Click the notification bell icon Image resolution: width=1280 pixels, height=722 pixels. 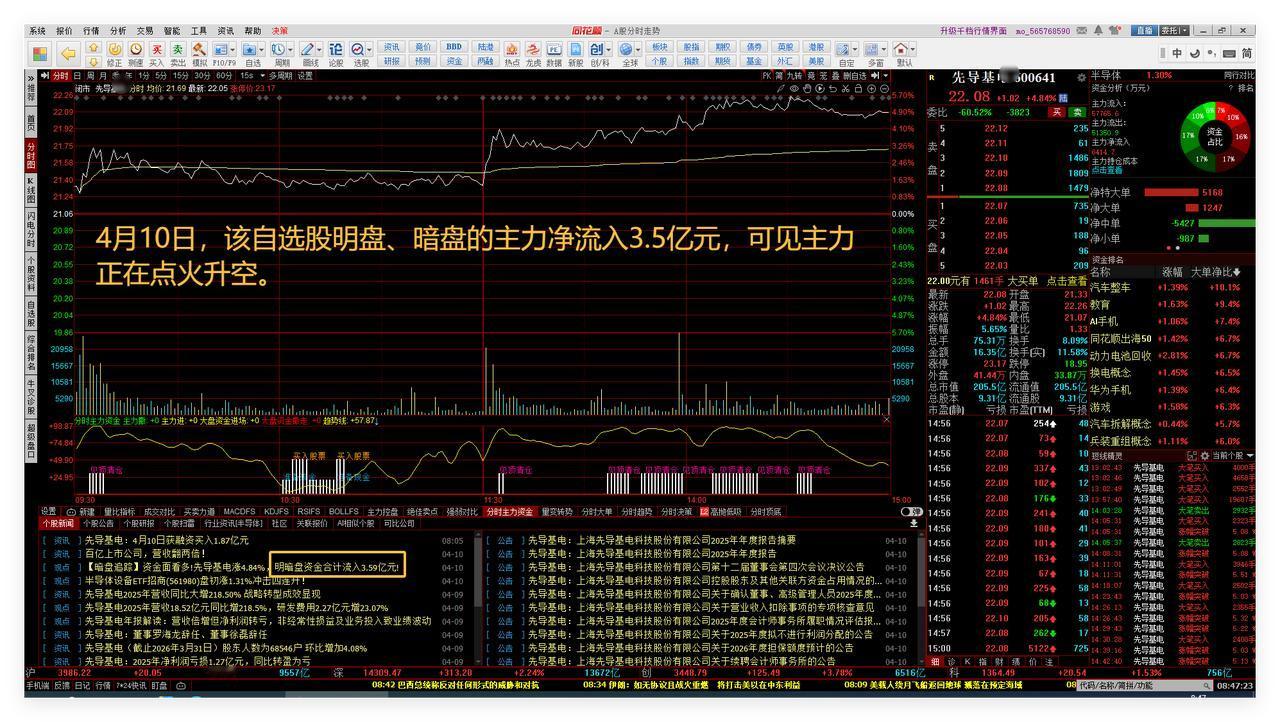[x=1098, y=31]
